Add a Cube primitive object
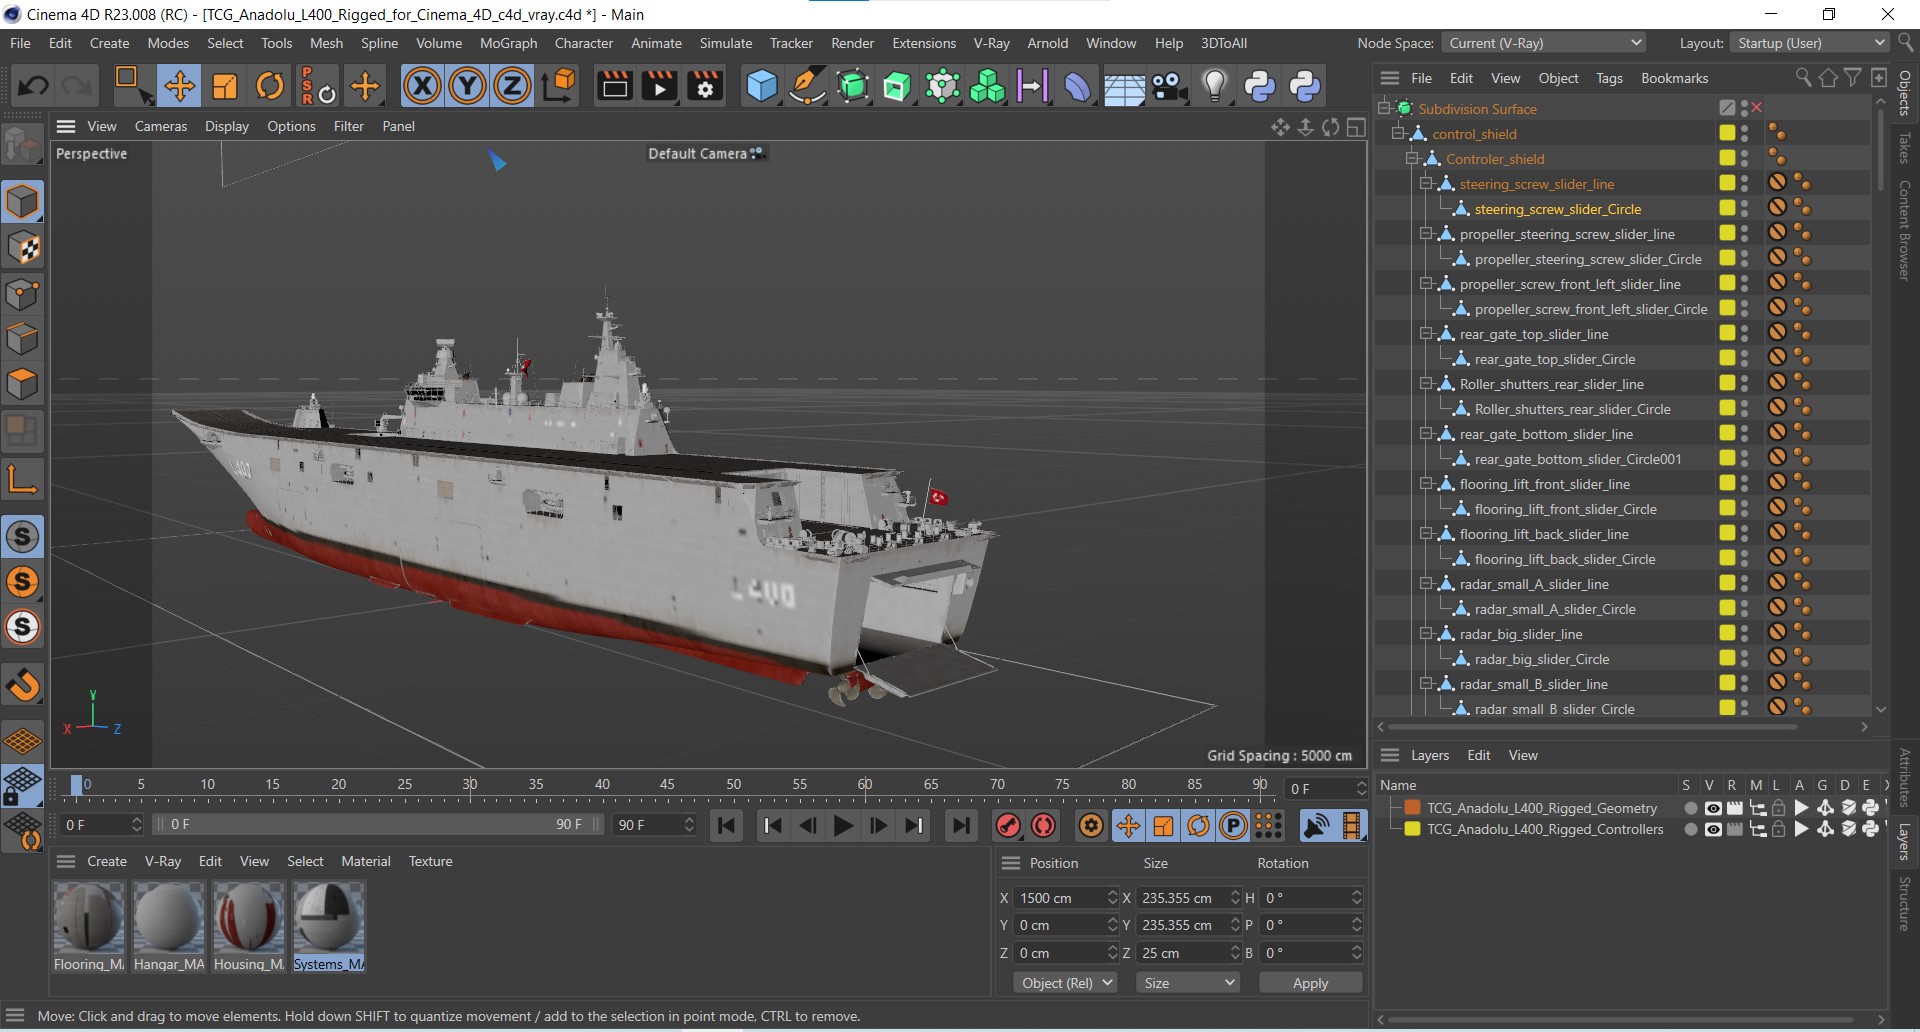This screenshot has width=1920, height=1032. (x=762, y=86)
